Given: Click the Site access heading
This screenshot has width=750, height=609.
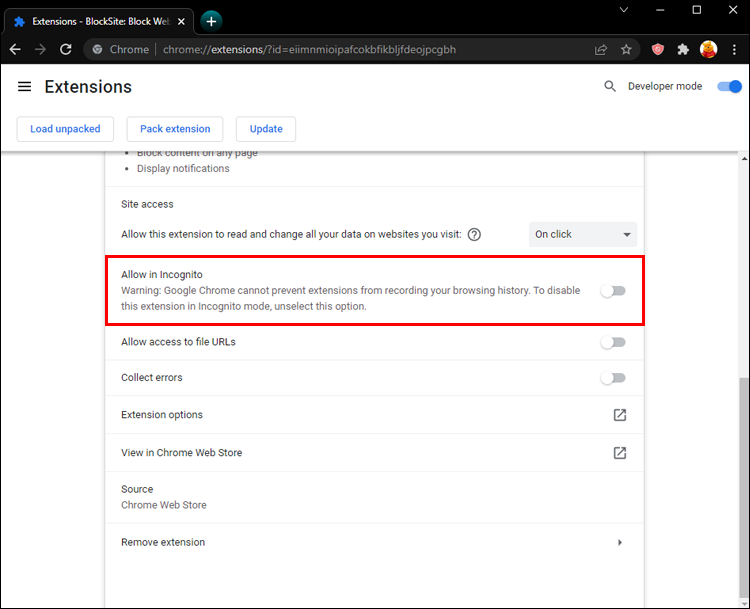Looking at the screenshot, I should [x=147, y=204].
